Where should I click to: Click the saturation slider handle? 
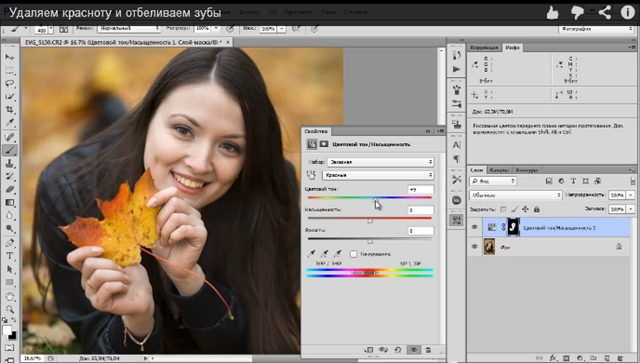tap(370, 220)
